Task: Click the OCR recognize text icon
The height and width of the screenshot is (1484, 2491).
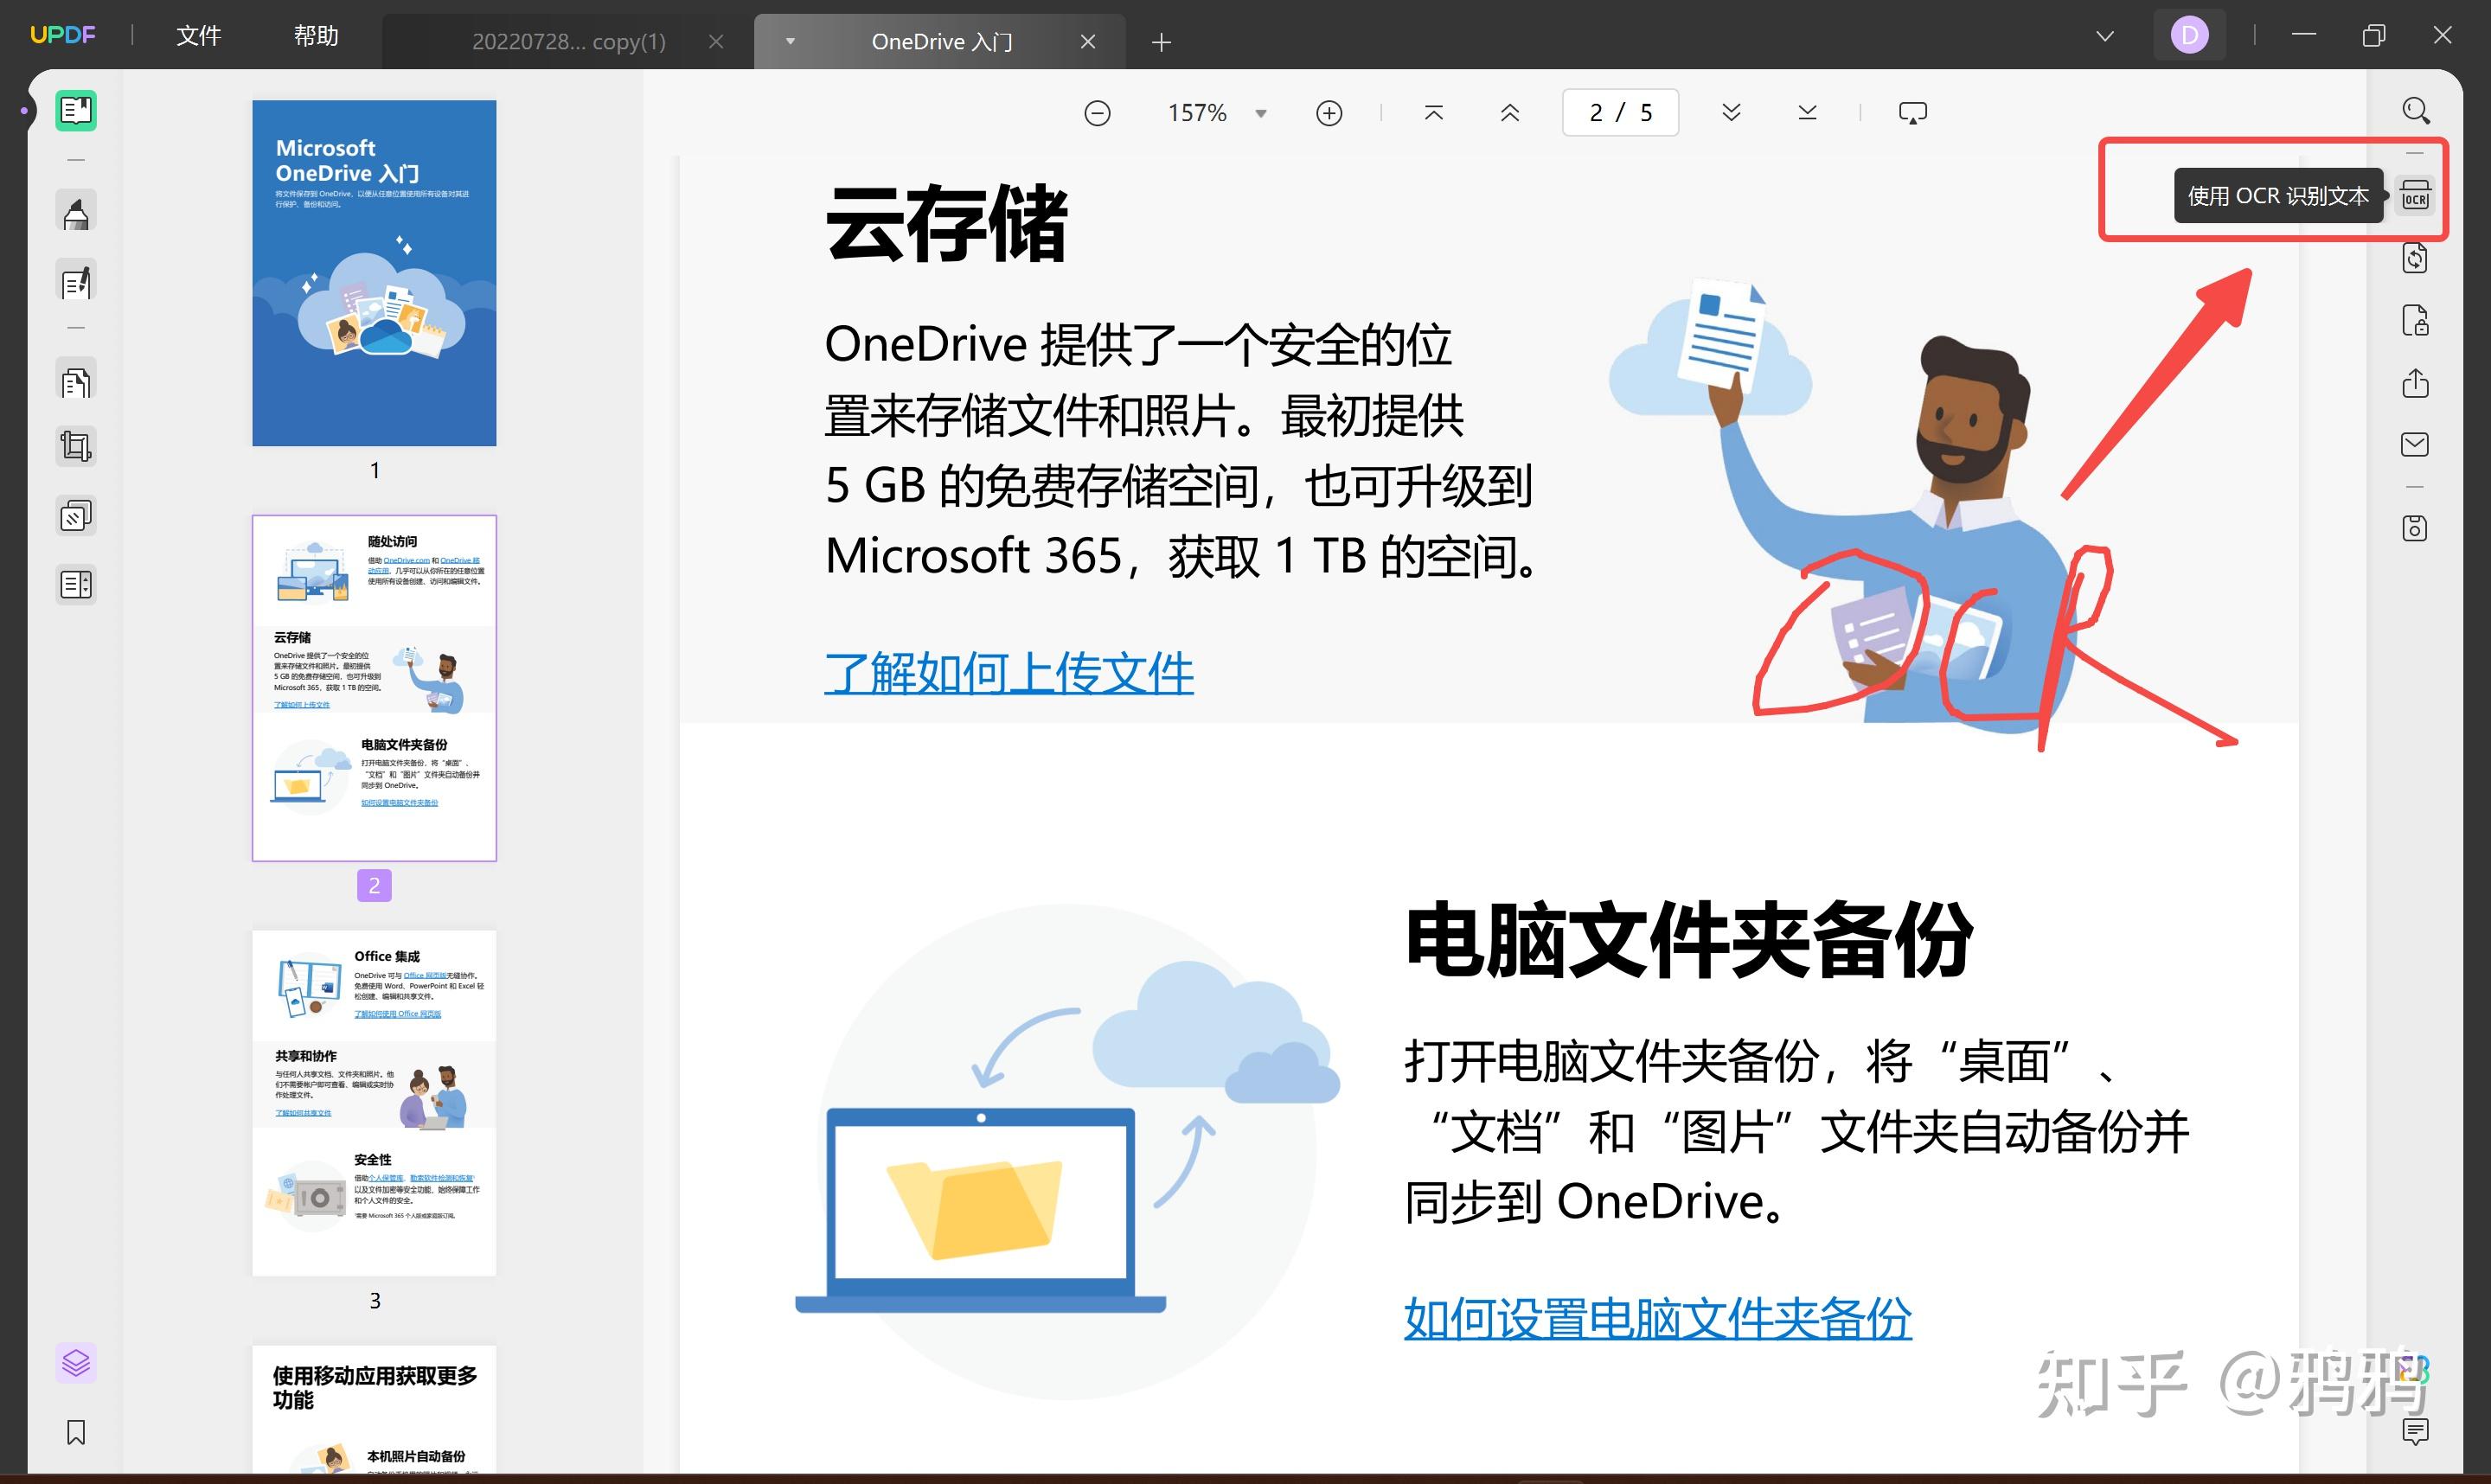Action: coord(2415,195)
